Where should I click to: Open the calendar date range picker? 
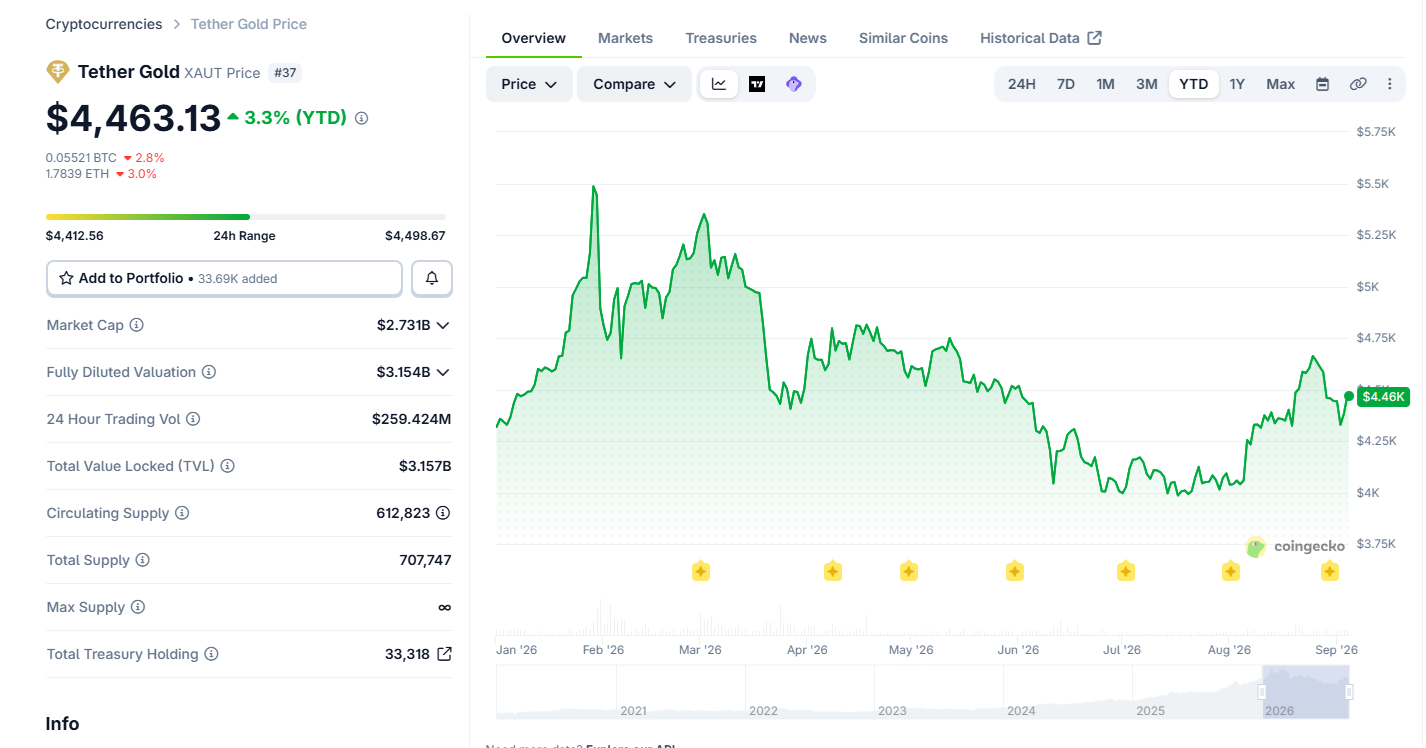1322,84
